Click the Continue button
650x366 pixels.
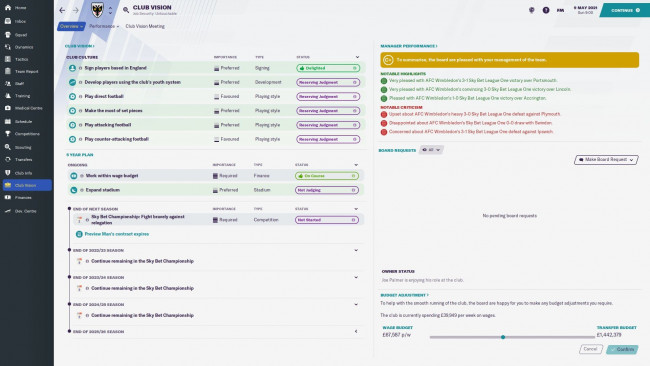coord(625,10)
